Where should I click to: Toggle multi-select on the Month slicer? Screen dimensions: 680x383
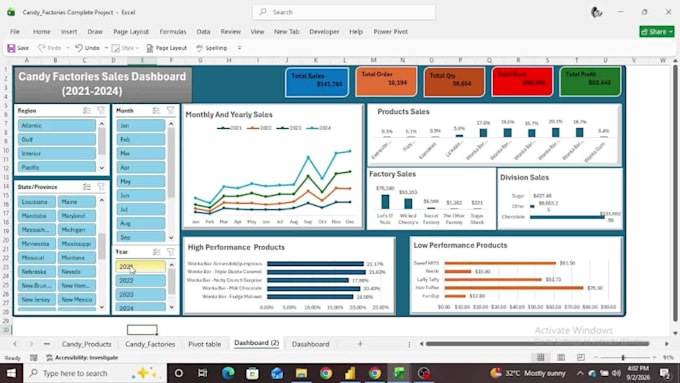click(x=156, y=111)
